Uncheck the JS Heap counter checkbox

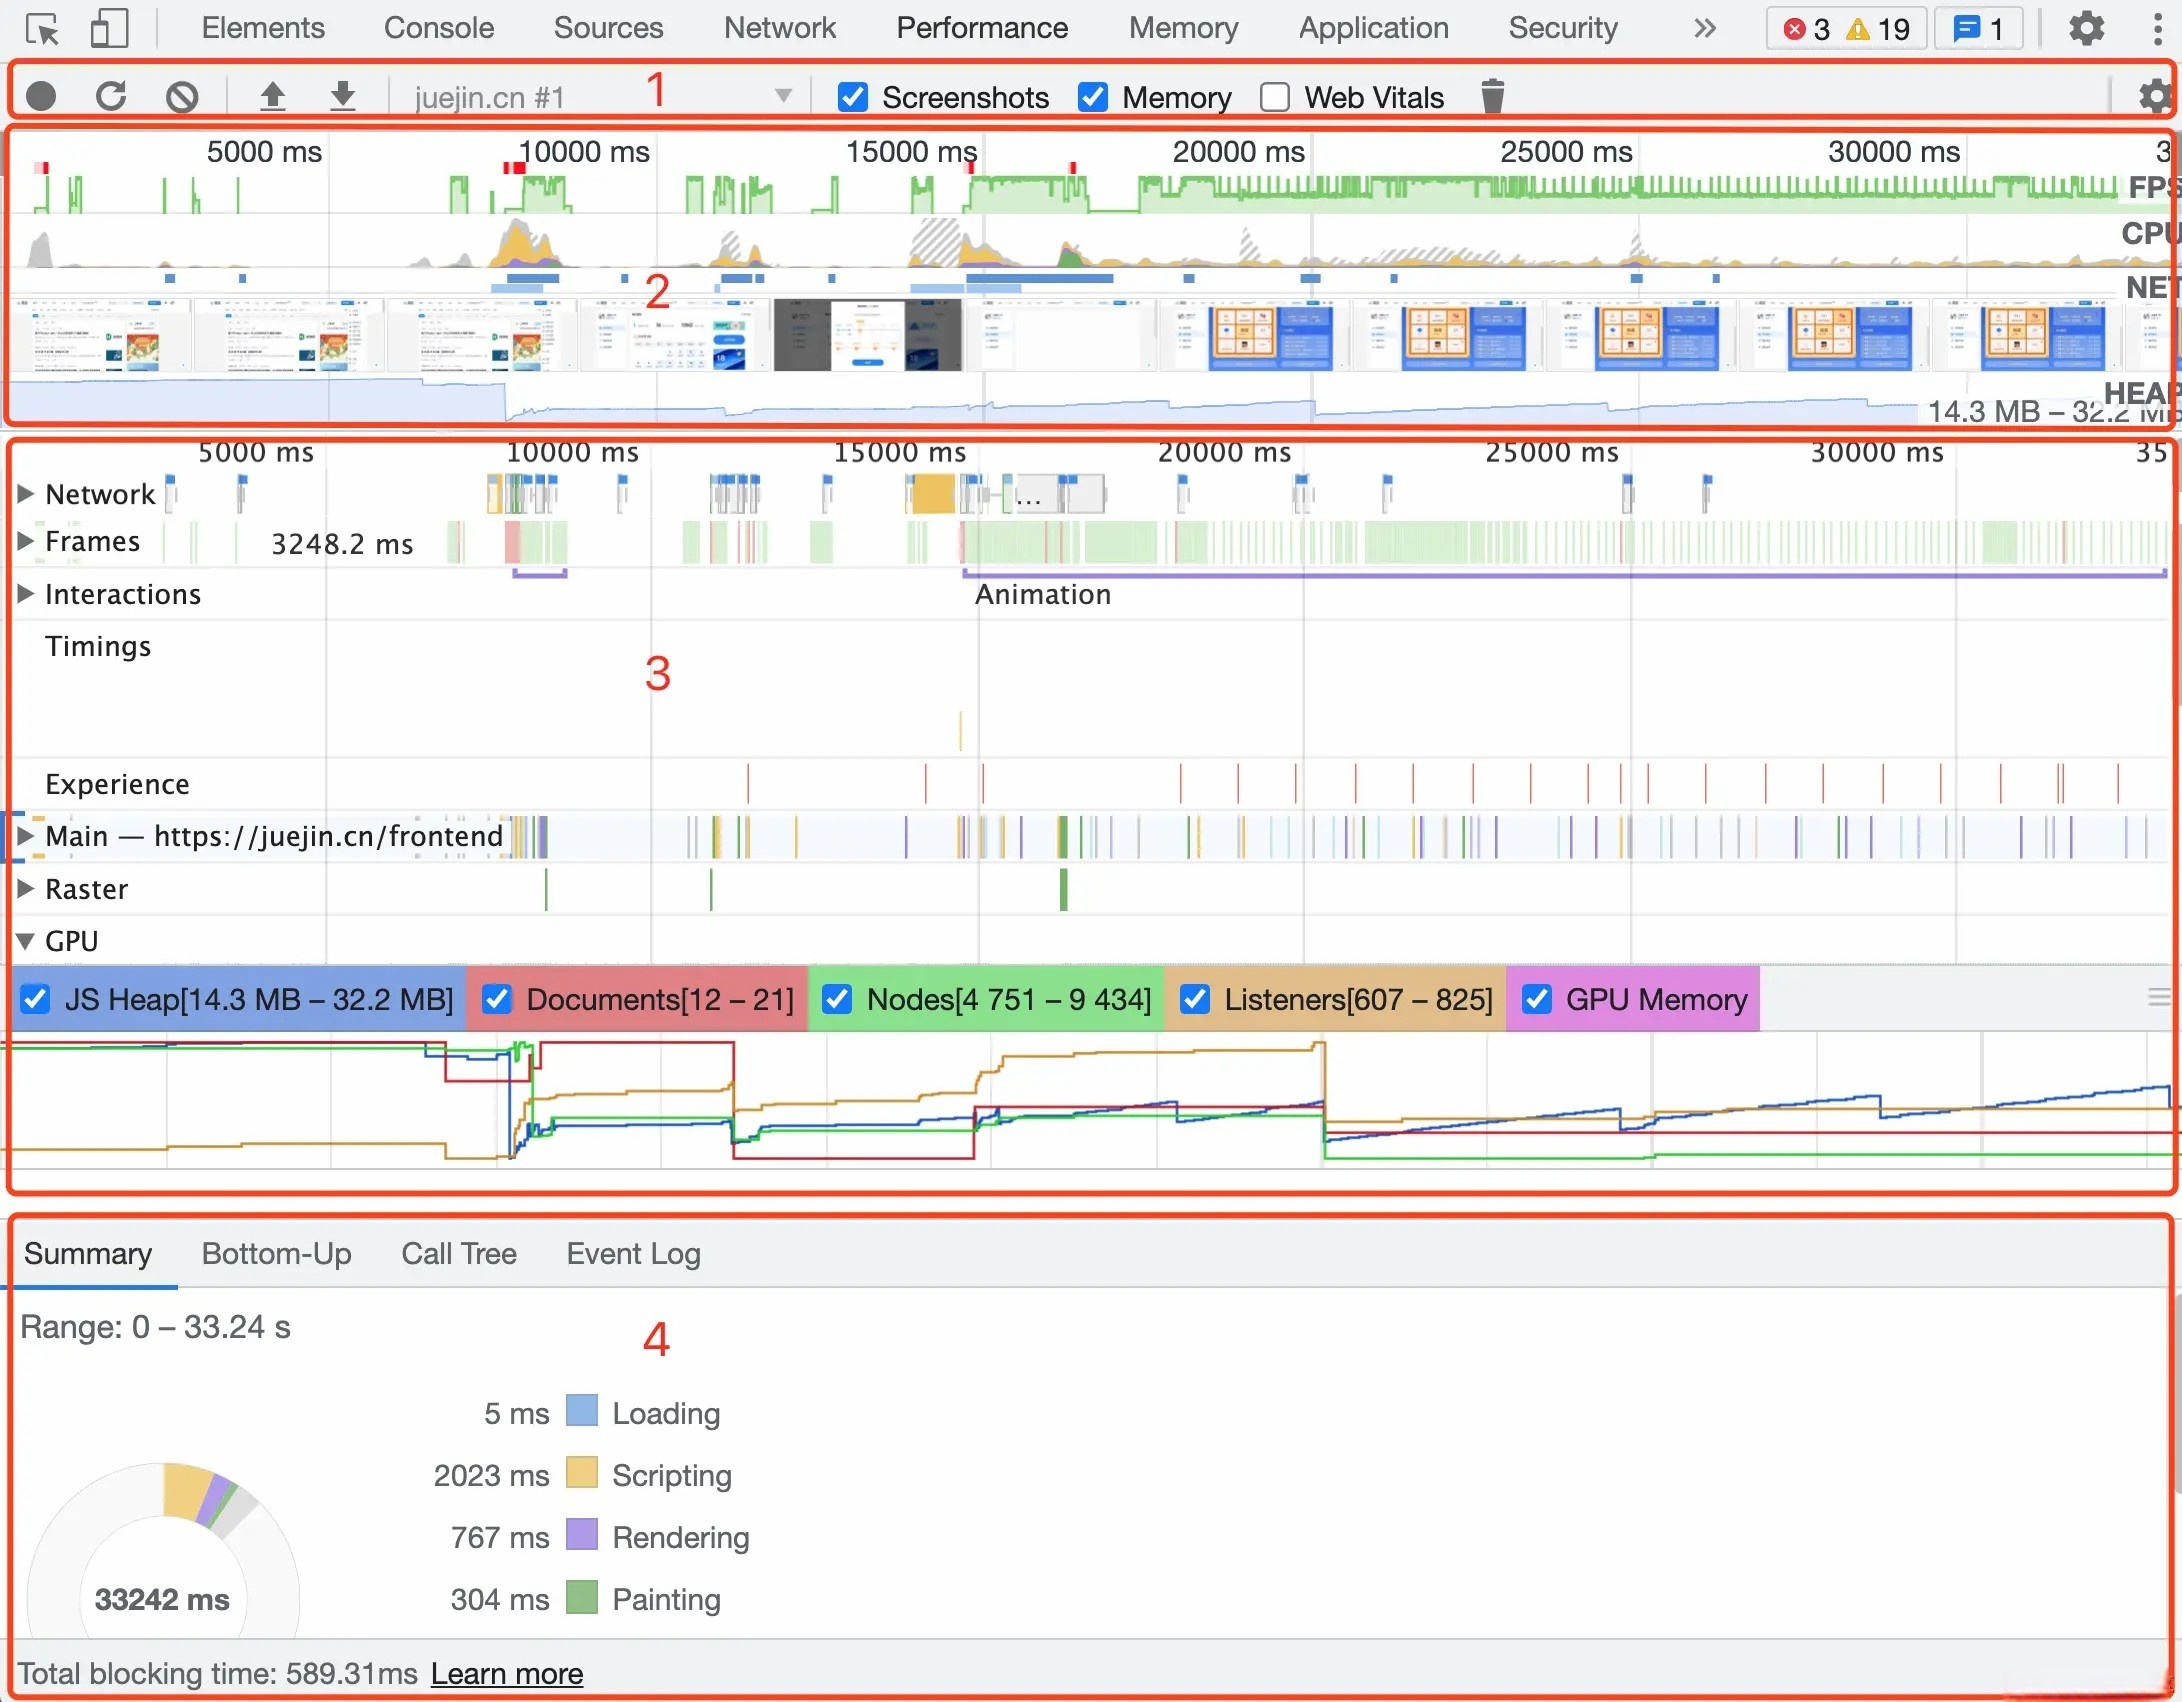coord(36,999)
